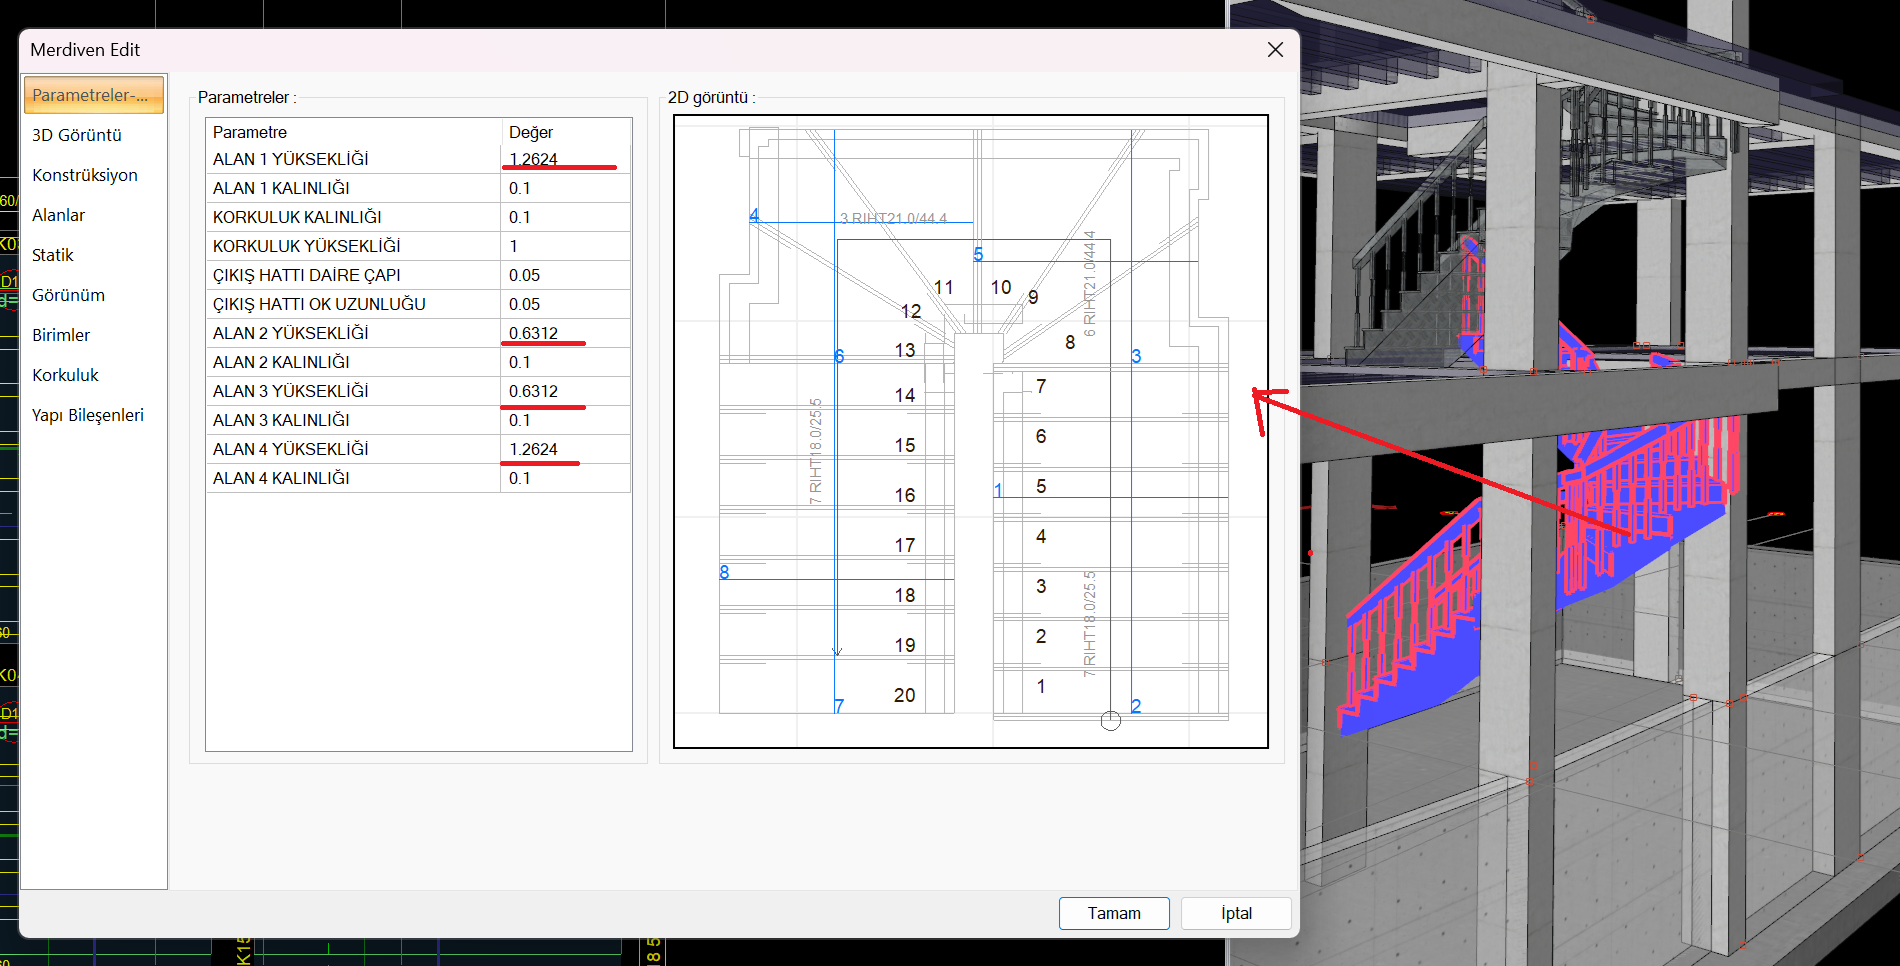Open the Birimler settings
1900x966 pixels.
(x=61, y=335)
